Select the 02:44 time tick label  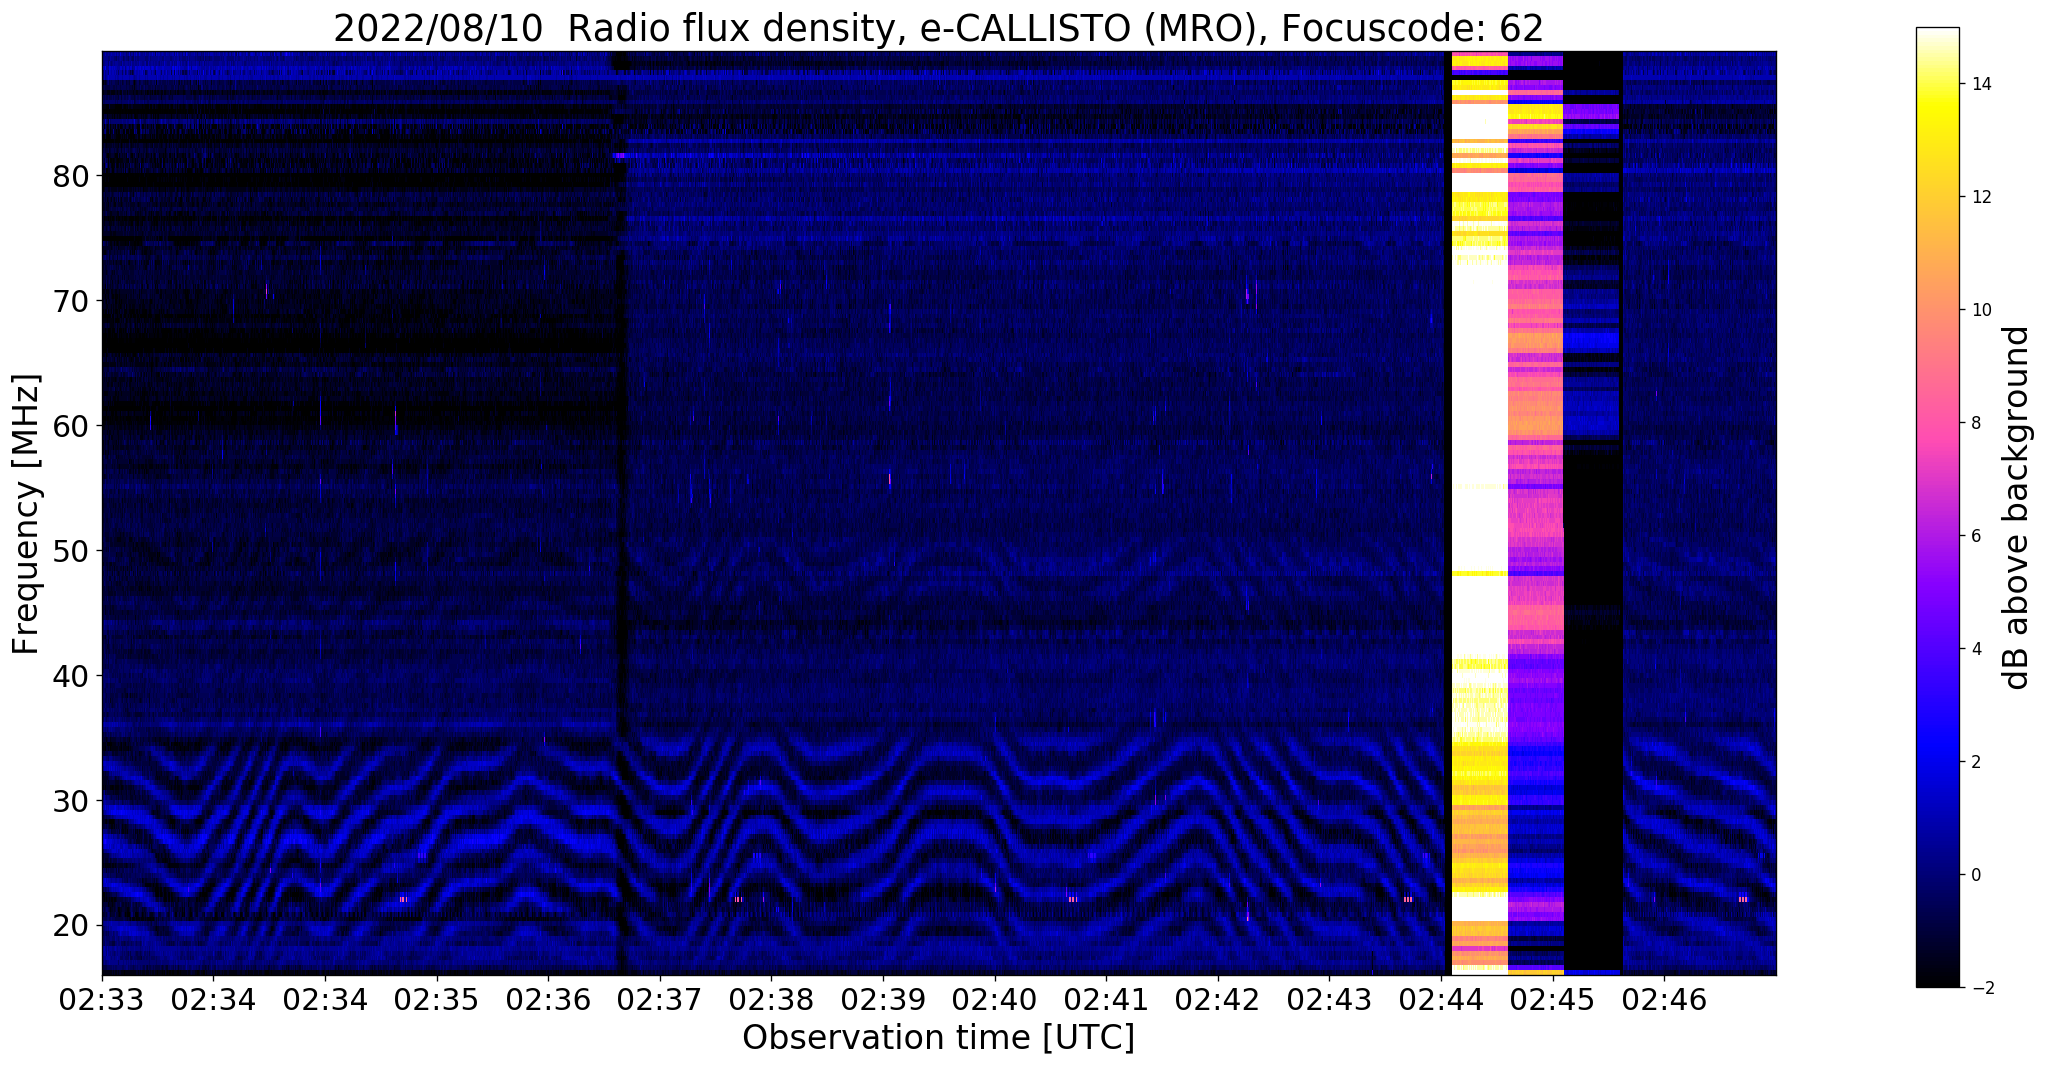tap(1441, 999)
